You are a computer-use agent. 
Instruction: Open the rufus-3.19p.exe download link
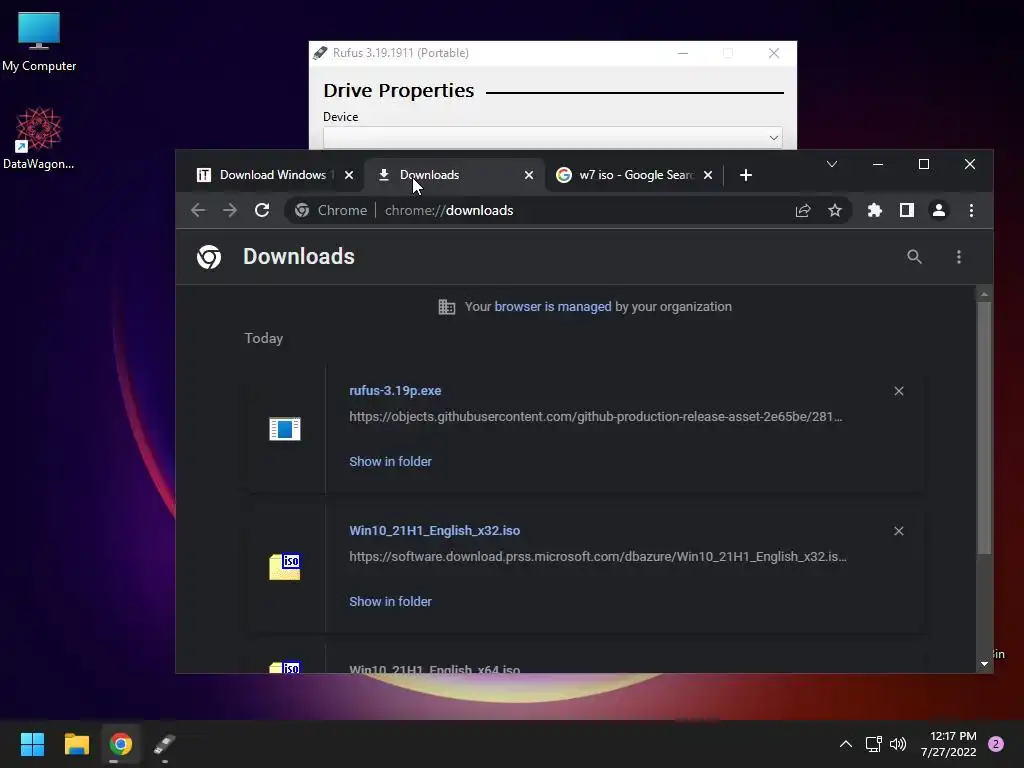[x=395, y=391]
